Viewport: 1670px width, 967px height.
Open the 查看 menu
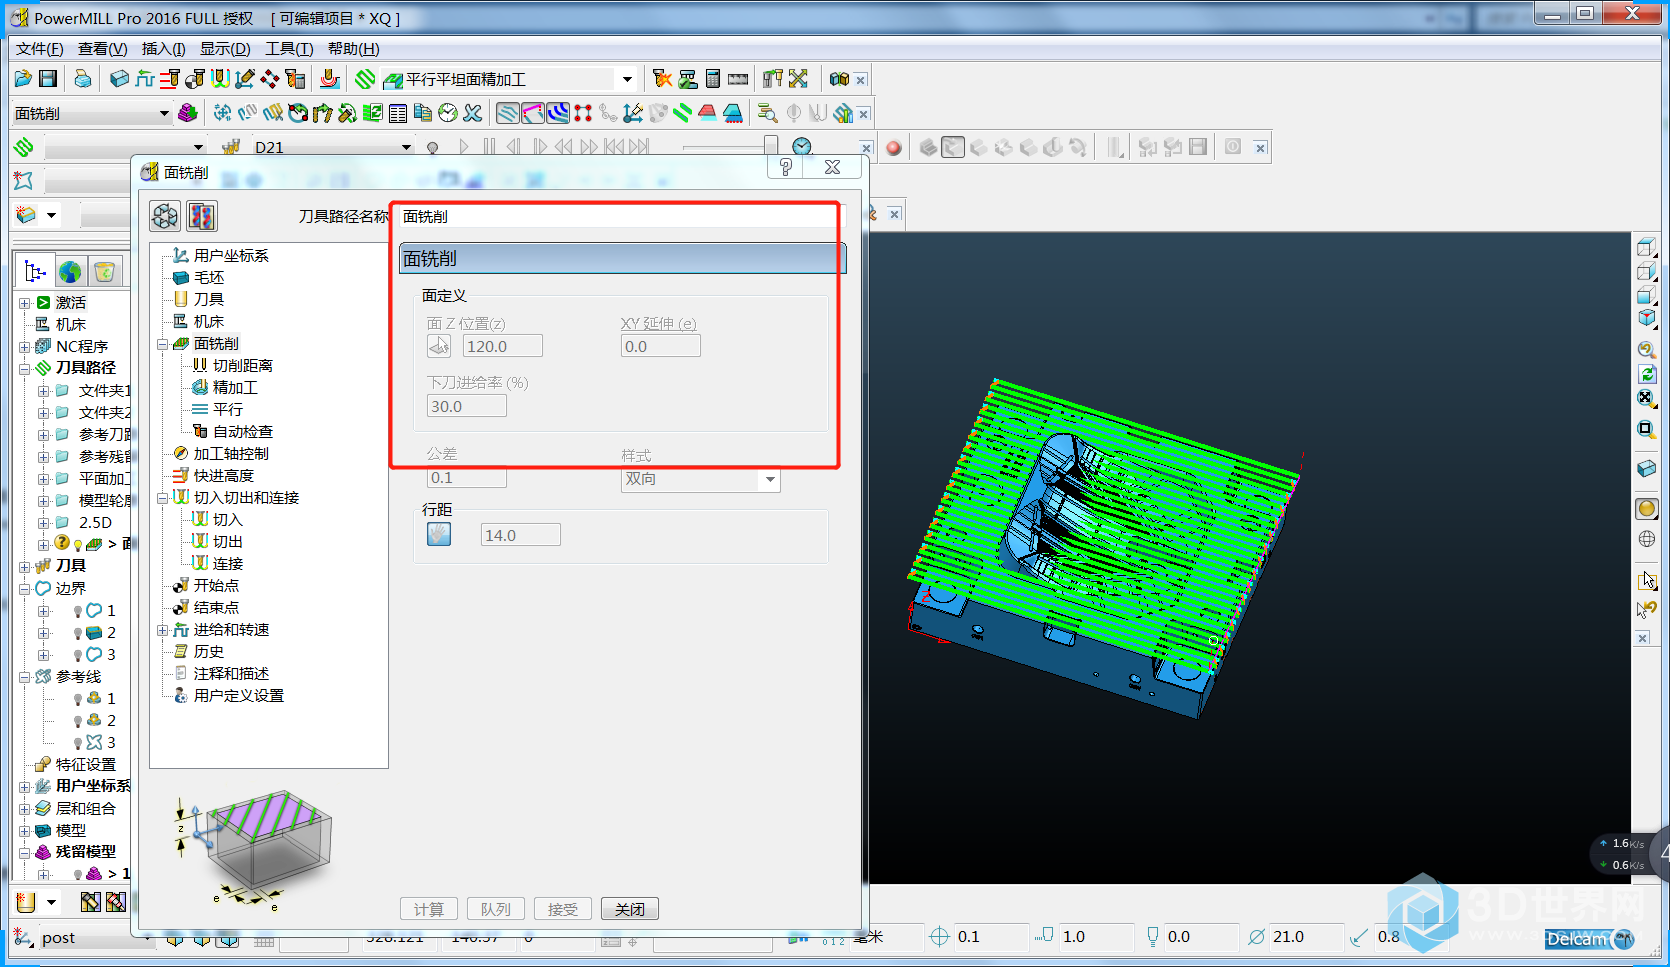coord(103,49)
